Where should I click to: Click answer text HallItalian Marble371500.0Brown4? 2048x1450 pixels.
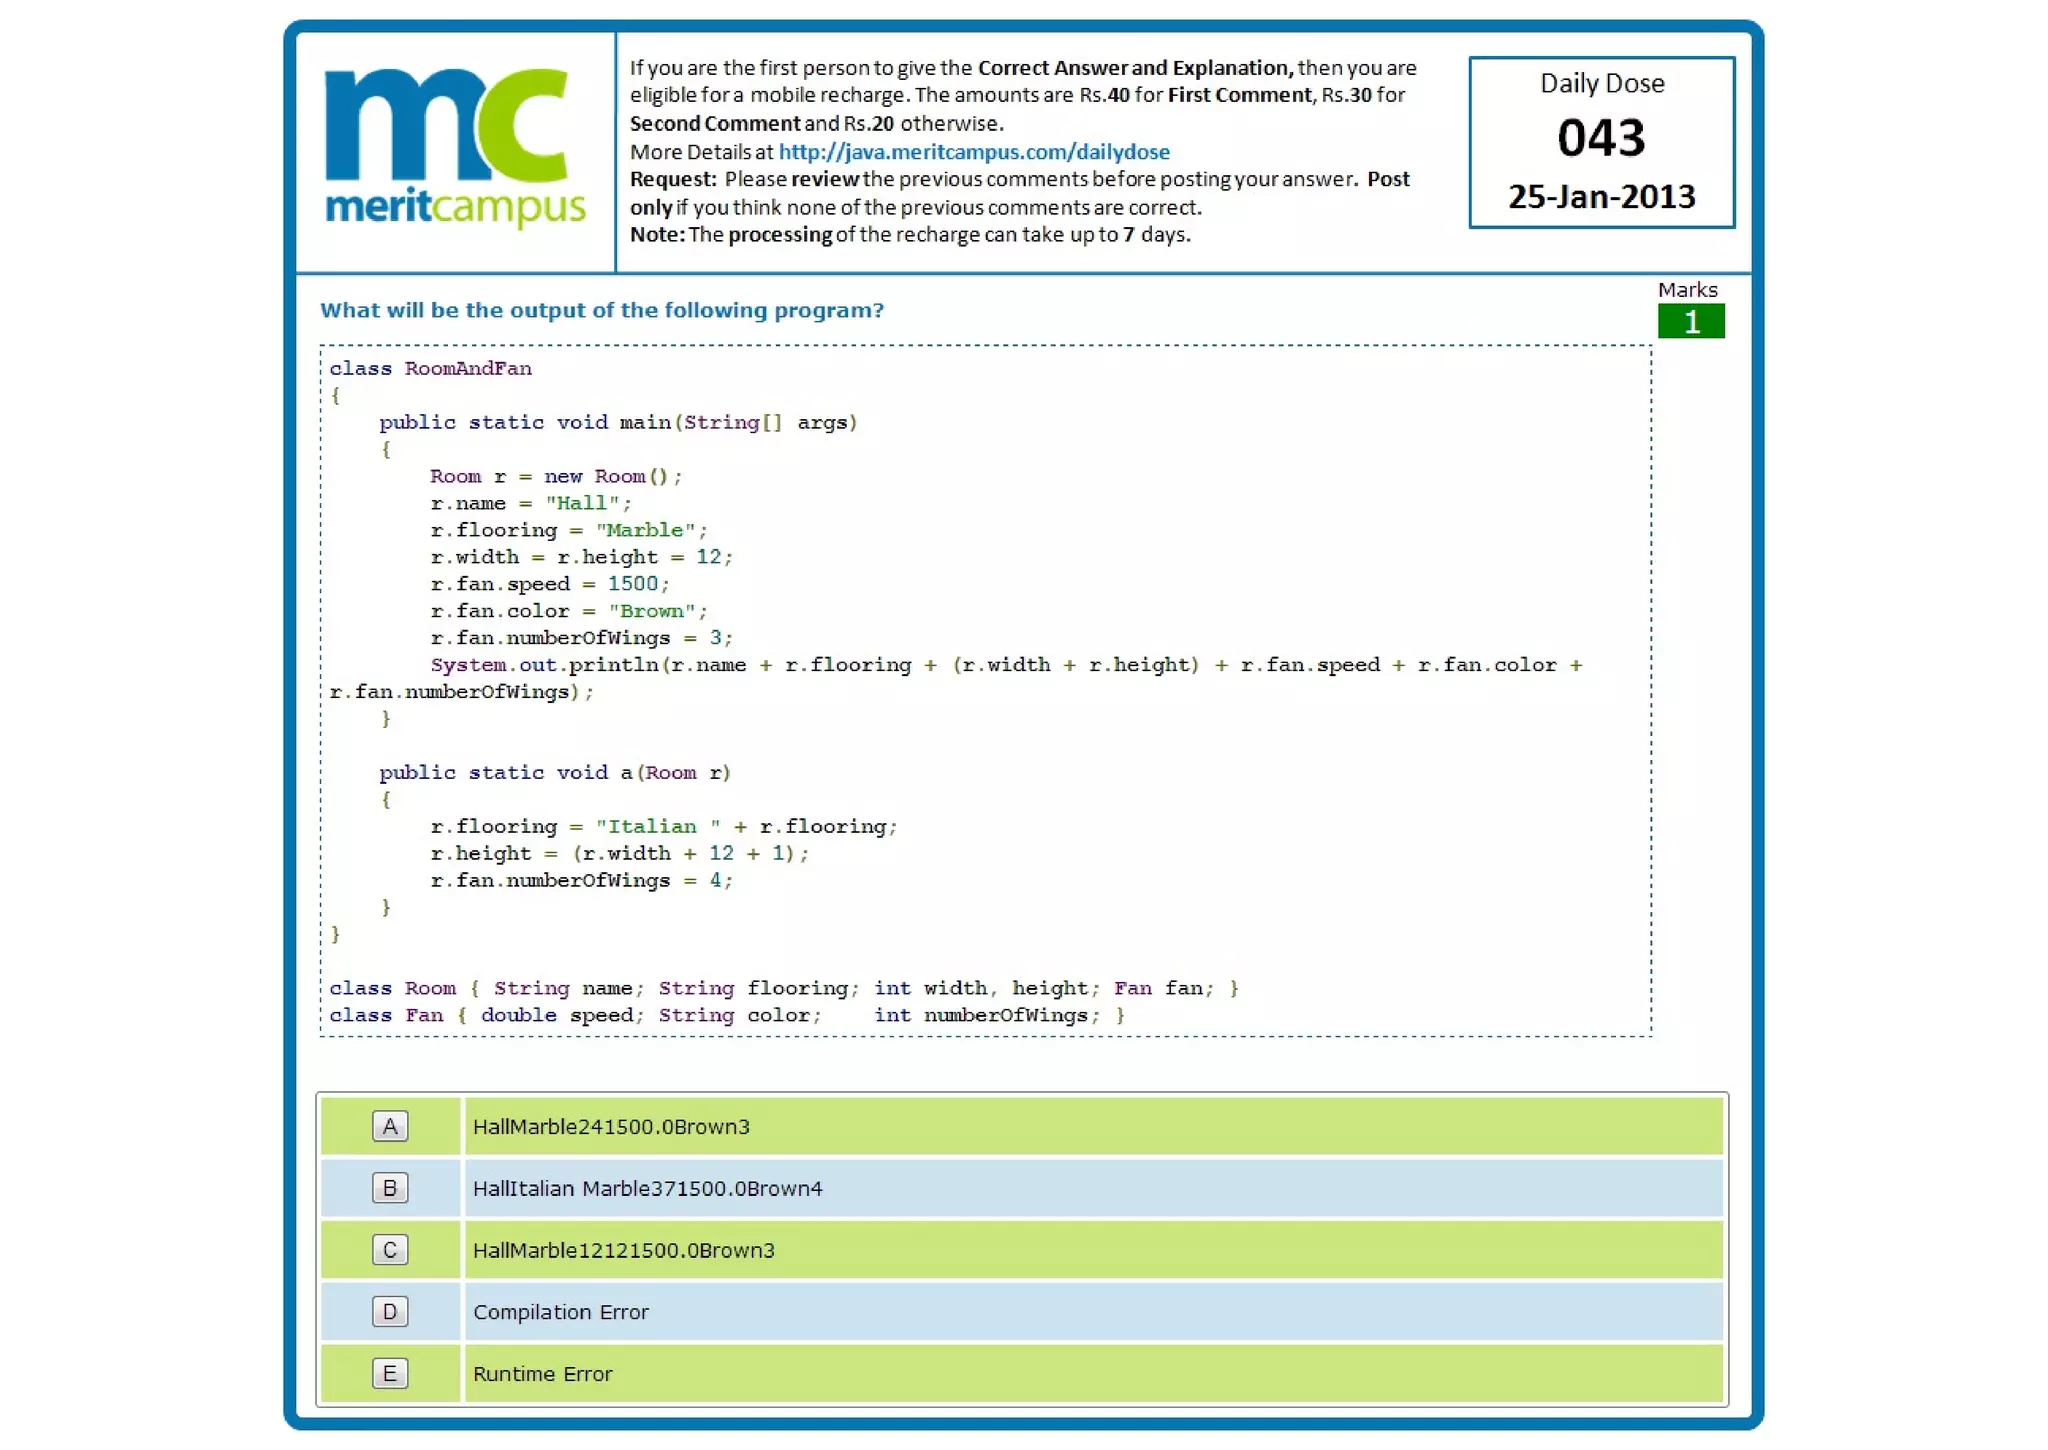point(647,1189)
